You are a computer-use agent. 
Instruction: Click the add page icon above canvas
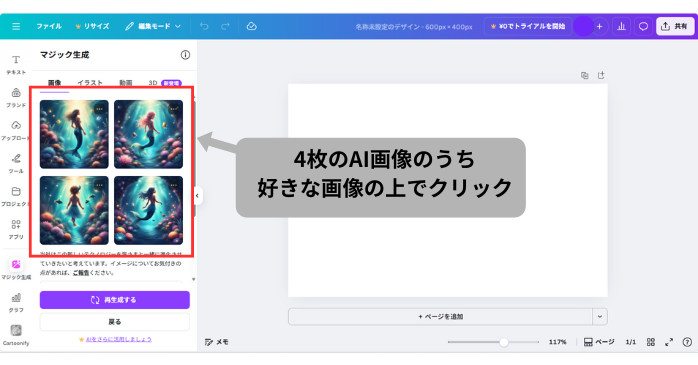tap(601, 76)
